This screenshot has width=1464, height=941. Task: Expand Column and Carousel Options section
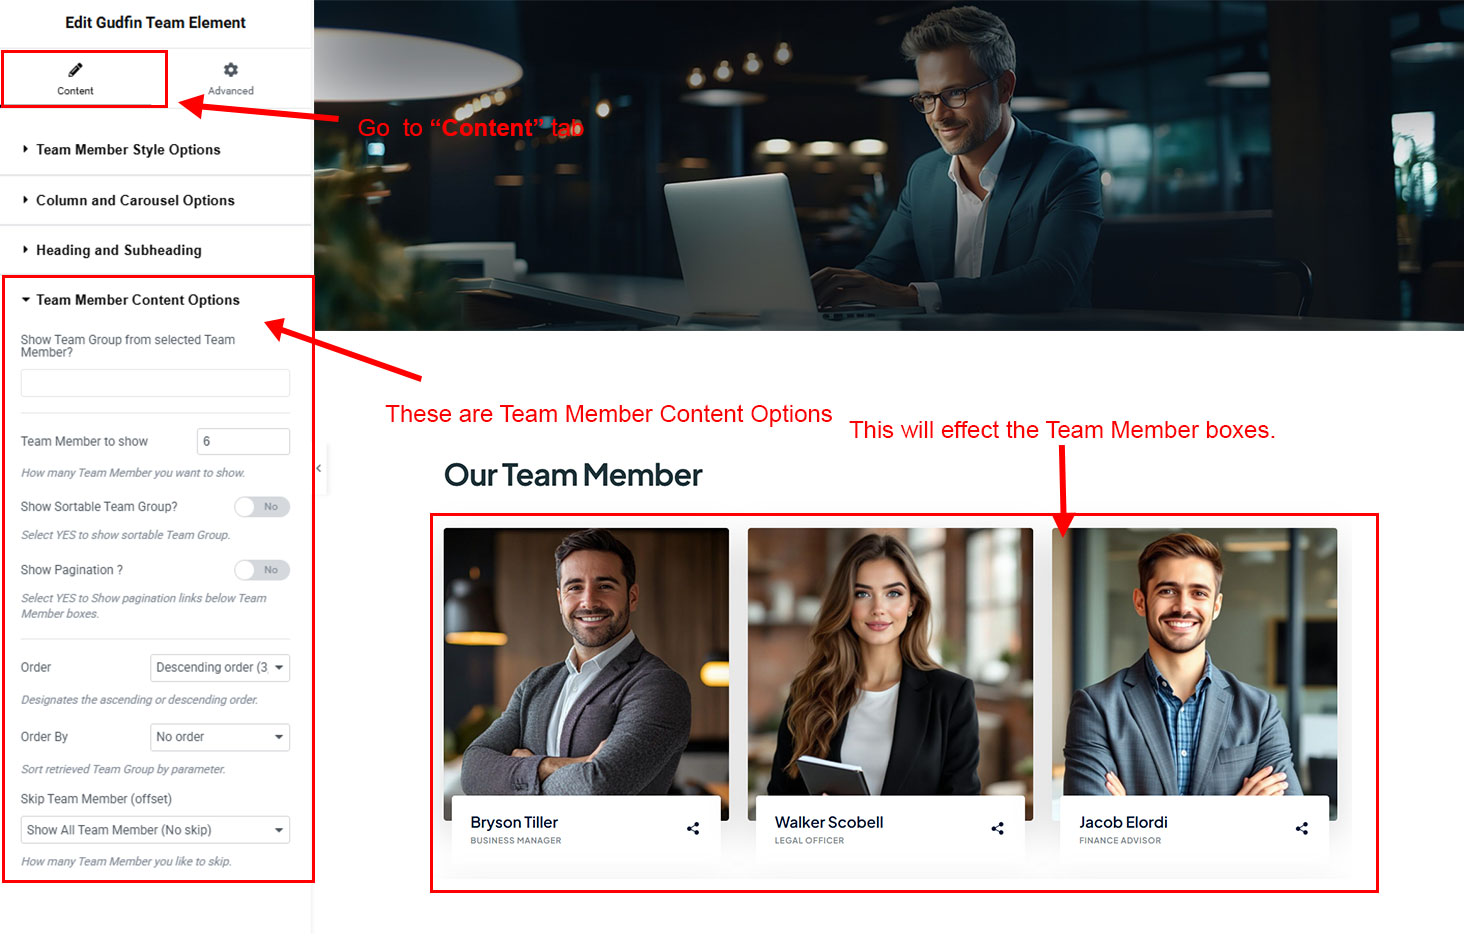tap(135, 200)
